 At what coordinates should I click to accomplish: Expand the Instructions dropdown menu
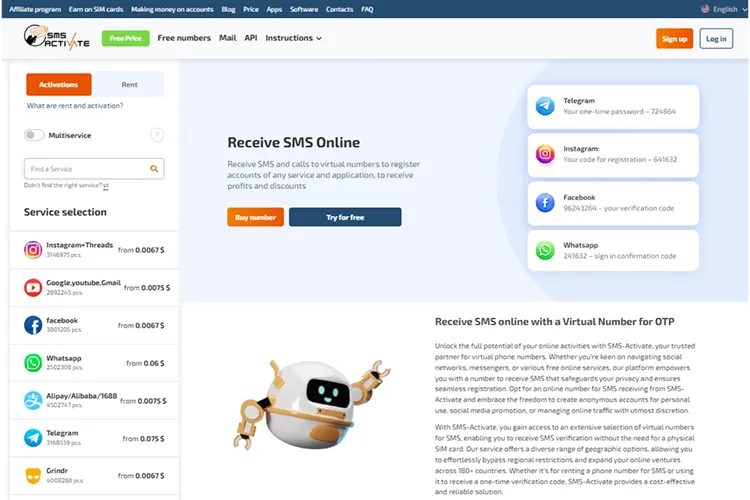pyautogui.click(x=293, y=38)
